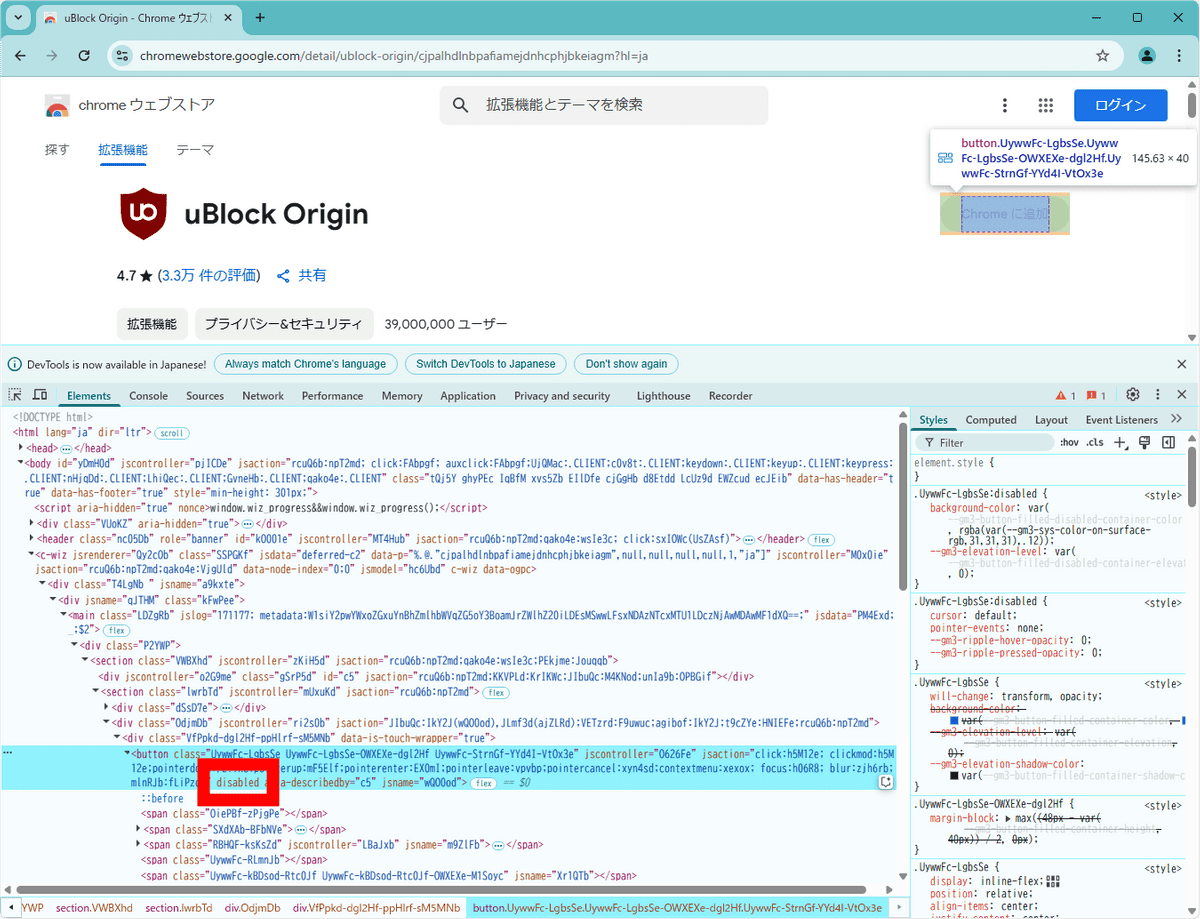
Task: Expand the head element node
Action: coord(22,448)
